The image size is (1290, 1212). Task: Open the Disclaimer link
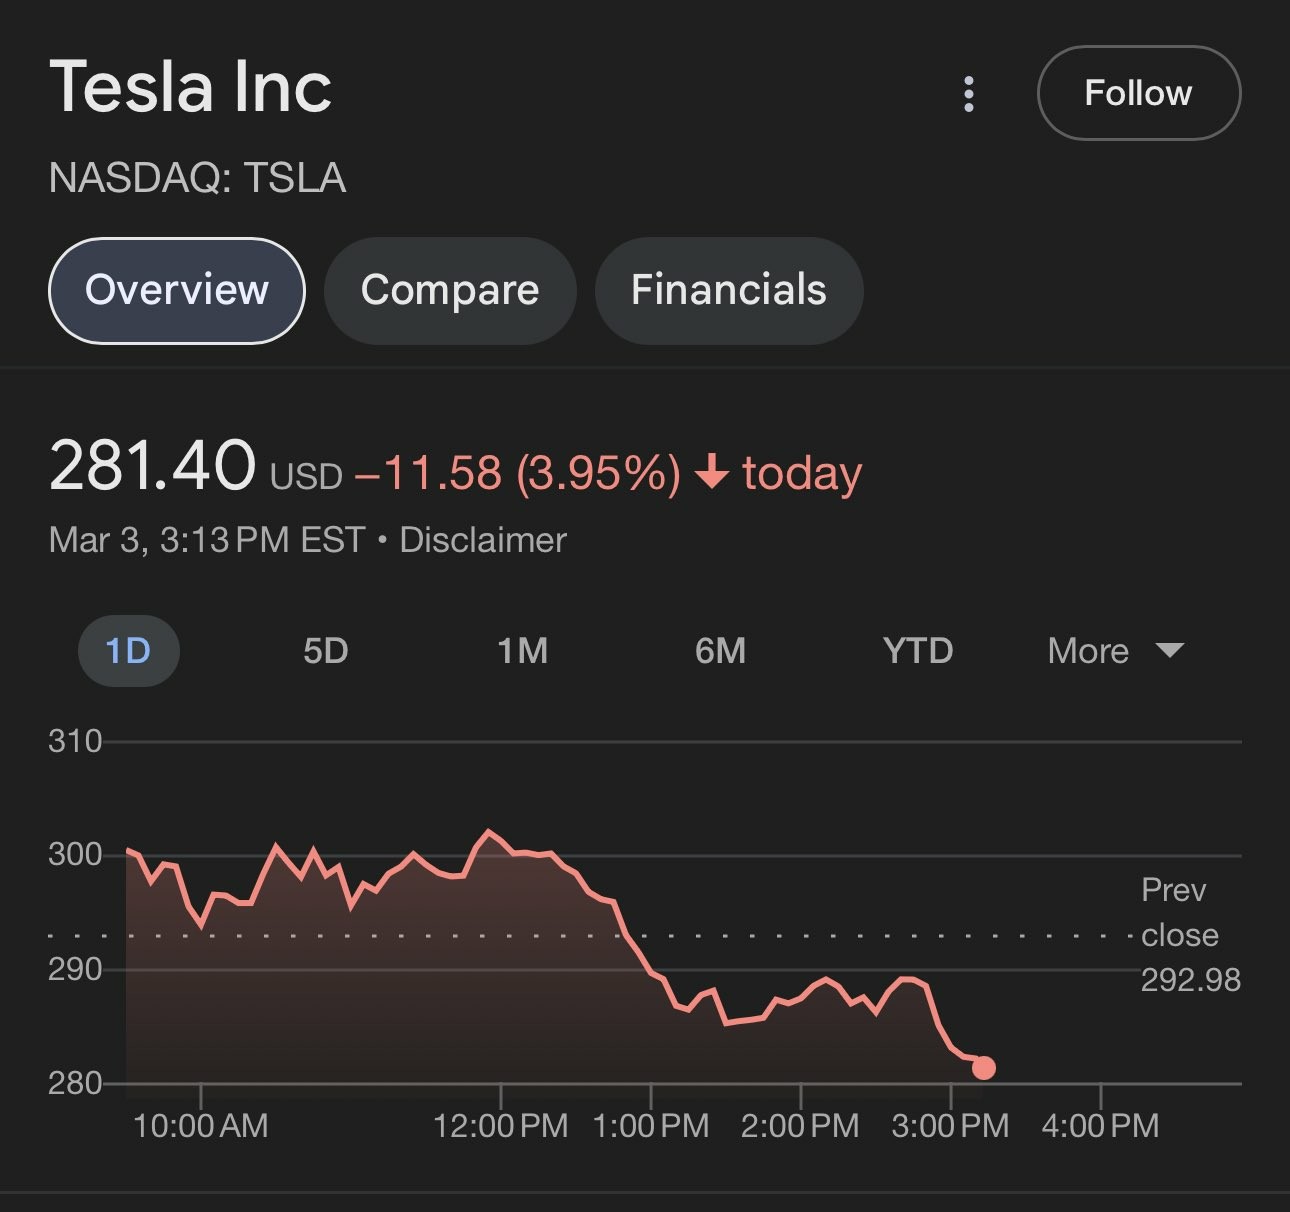point(483,540)
